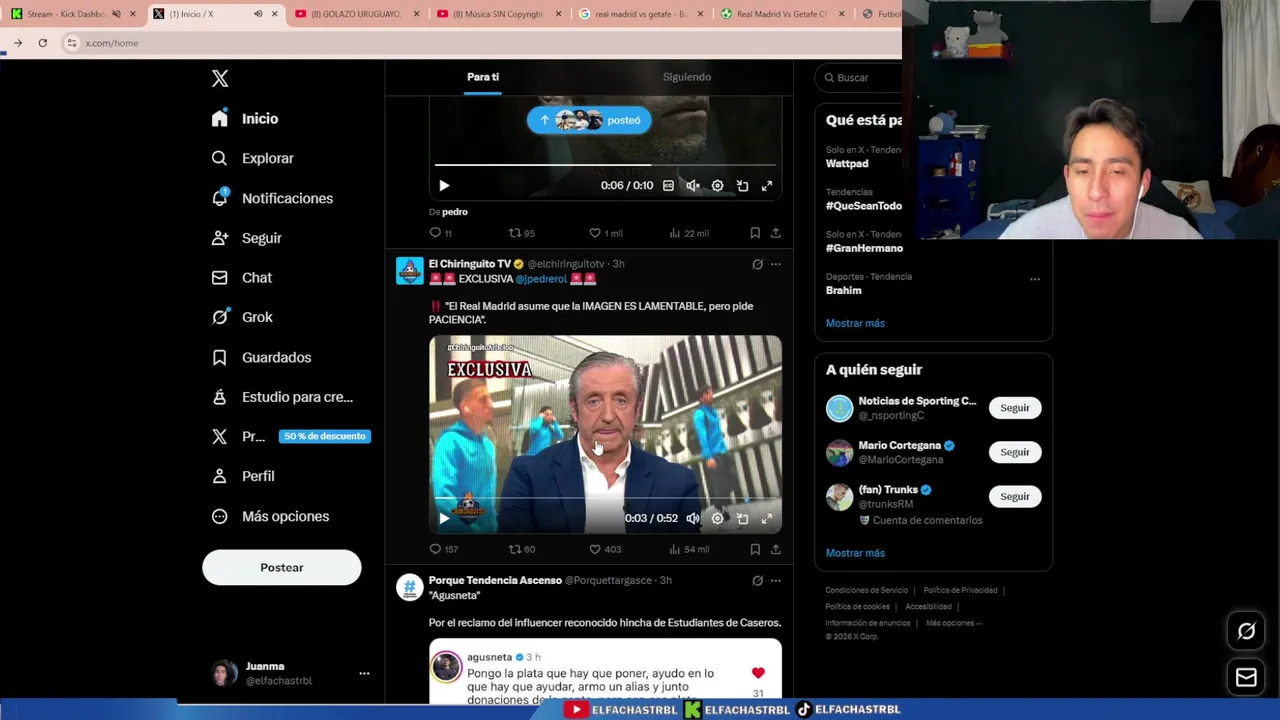The height and width of the screenshot is (720, 1280).
Task: Switch to Siguiendo tab
Action: coord(687,77)
